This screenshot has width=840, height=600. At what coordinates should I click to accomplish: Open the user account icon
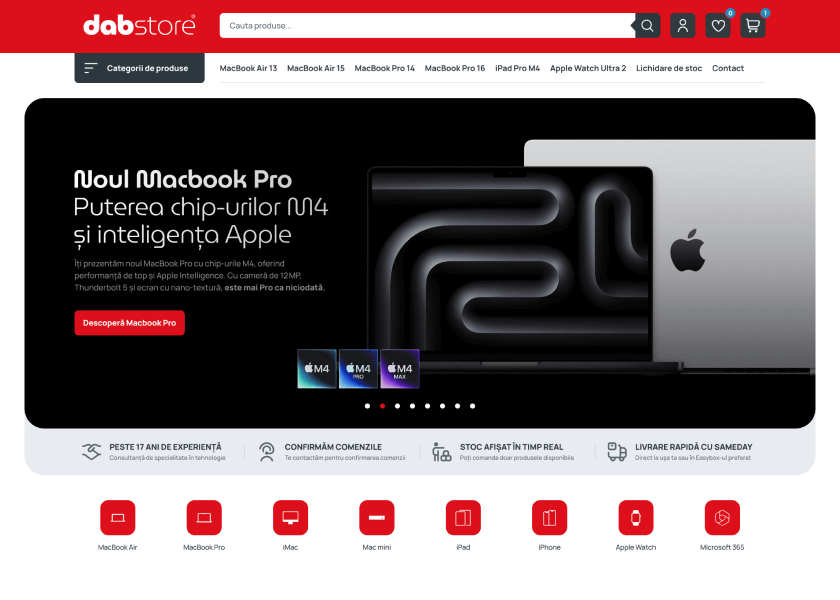pos(682,26)
